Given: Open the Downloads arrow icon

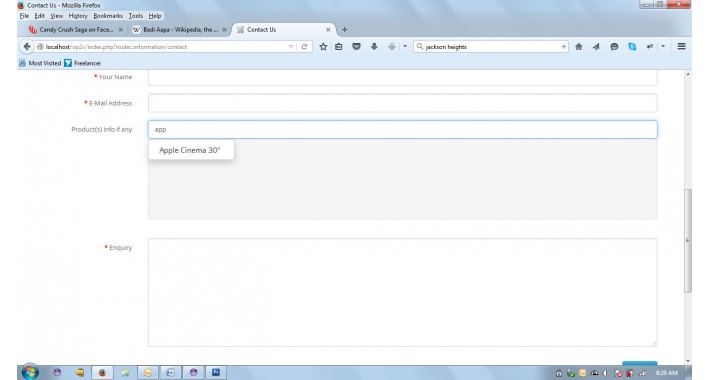Looking at the screenshot, I should (x=374, y=47).
